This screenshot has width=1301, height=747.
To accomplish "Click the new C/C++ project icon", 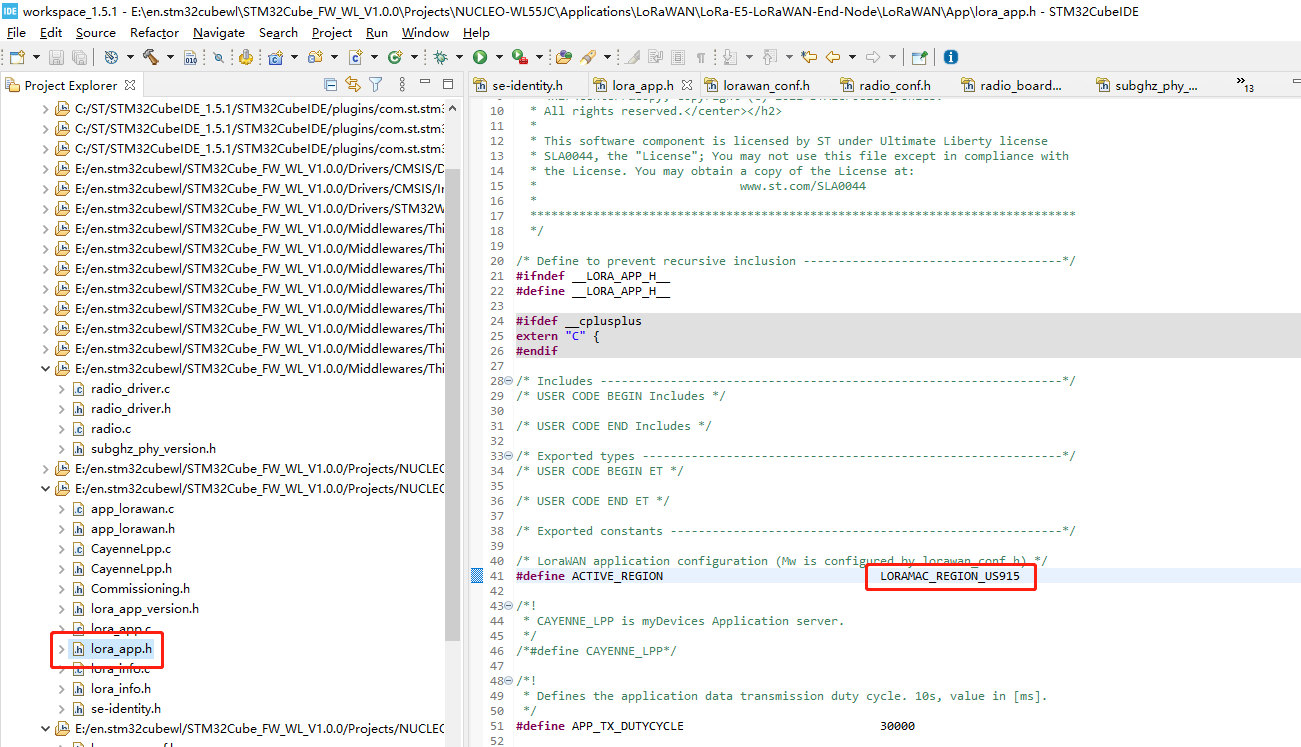I will coord(276,57).
